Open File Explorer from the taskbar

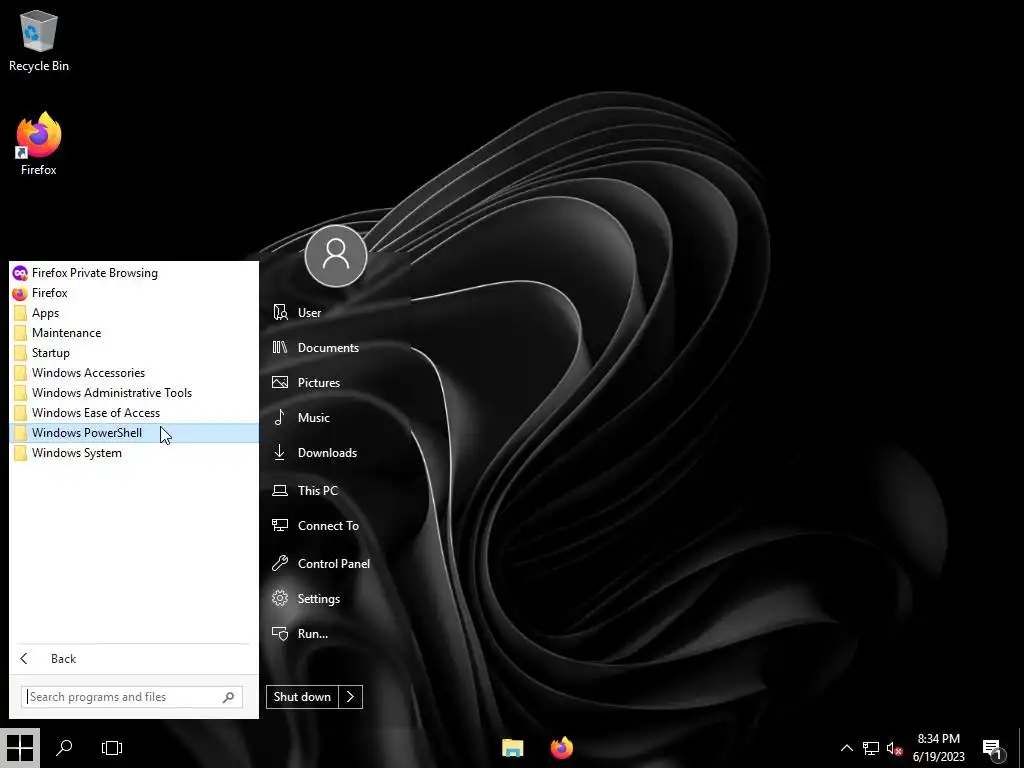point(513,748)
